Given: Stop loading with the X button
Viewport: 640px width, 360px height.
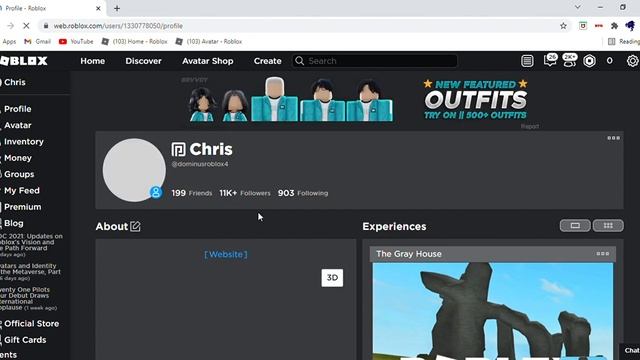Looking at the screenshot, I should click(x=26, y=26).
